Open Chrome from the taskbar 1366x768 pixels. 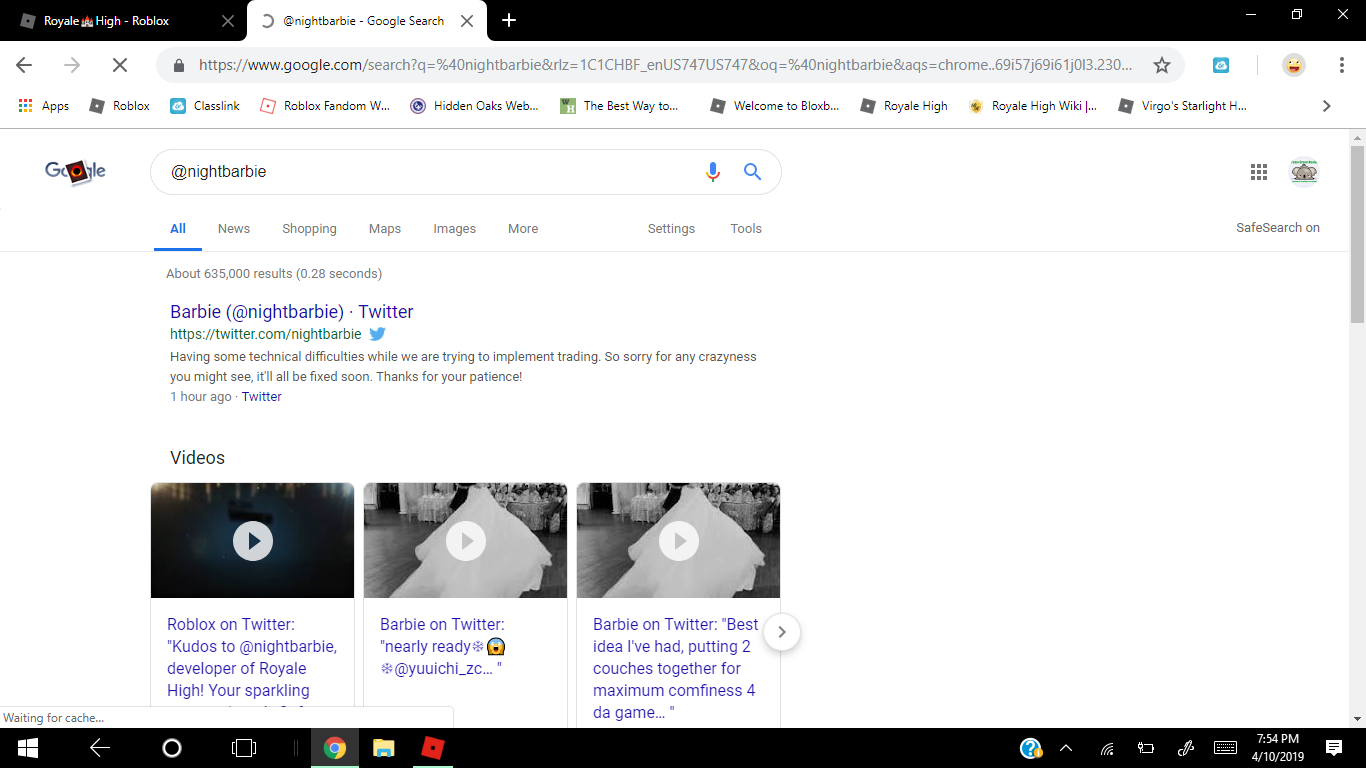tap(335, 748)
